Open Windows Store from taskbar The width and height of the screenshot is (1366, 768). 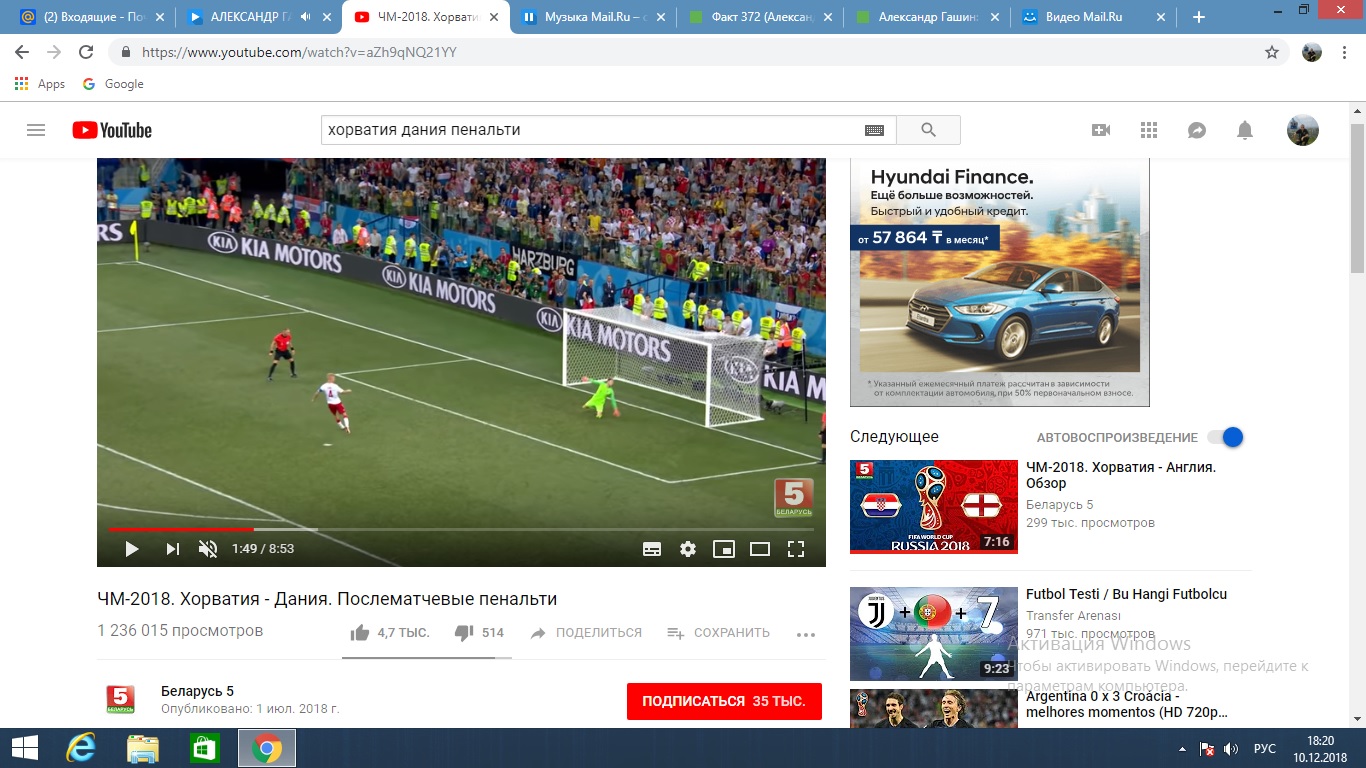pos(204,748)
